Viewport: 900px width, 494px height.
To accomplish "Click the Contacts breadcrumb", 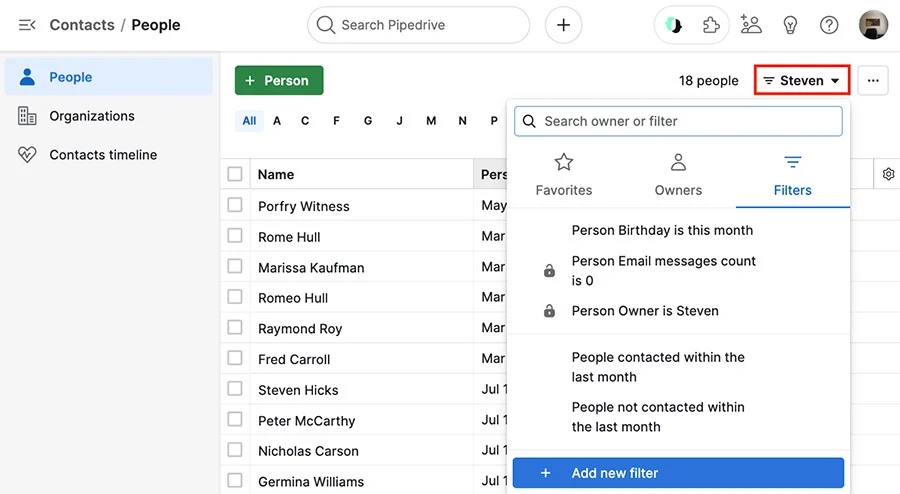I will point(82,25).
